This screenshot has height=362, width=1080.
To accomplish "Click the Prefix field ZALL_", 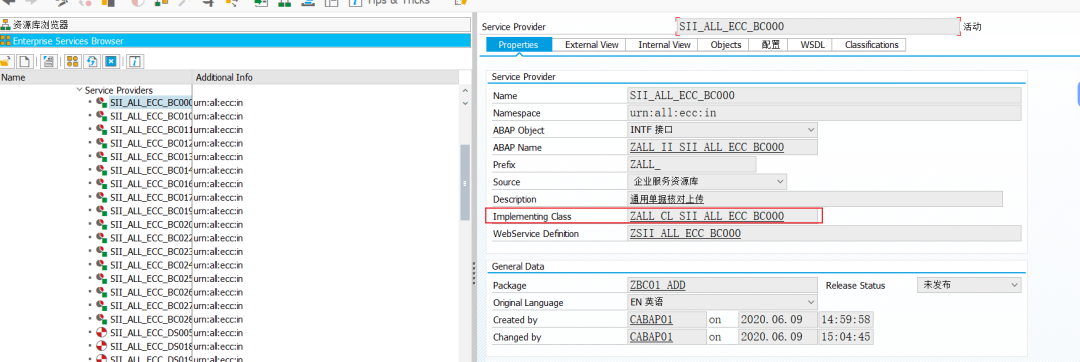I will tap(692, 164).
